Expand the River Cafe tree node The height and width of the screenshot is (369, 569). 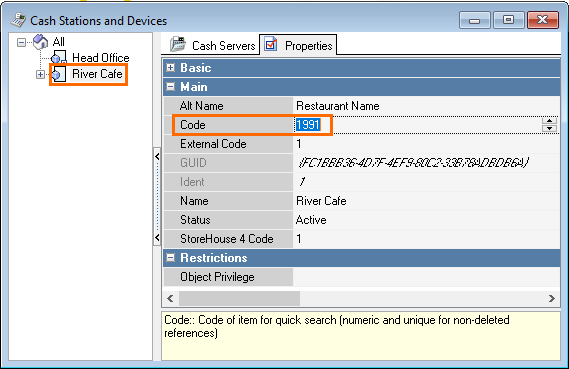click(40, 74)
